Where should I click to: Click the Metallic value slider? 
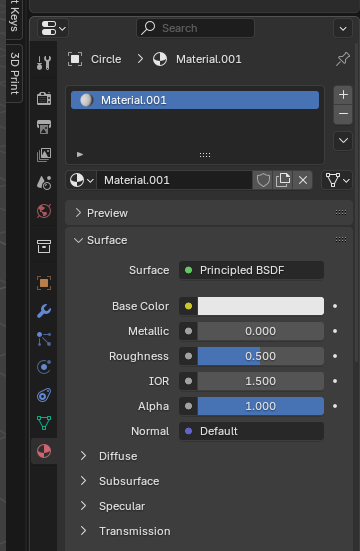[x=261, y=331]
